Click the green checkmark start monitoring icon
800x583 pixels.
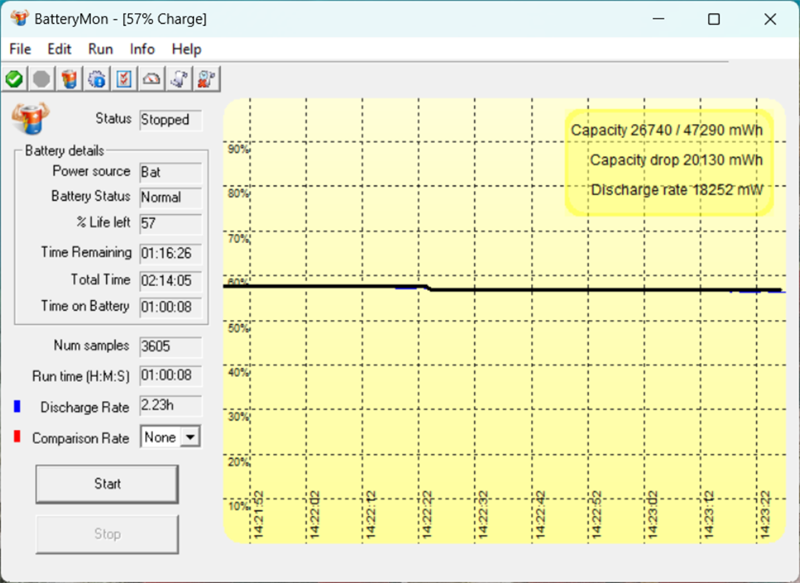click(x=14, y=80)
